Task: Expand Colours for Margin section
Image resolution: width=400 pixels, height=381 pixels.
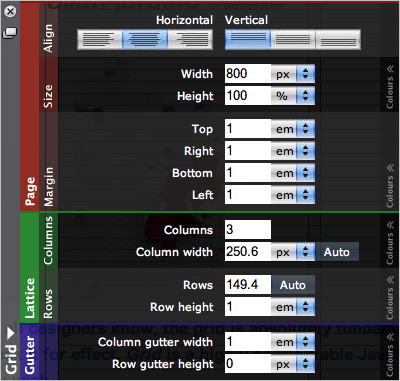Action: tap(390, 186)
